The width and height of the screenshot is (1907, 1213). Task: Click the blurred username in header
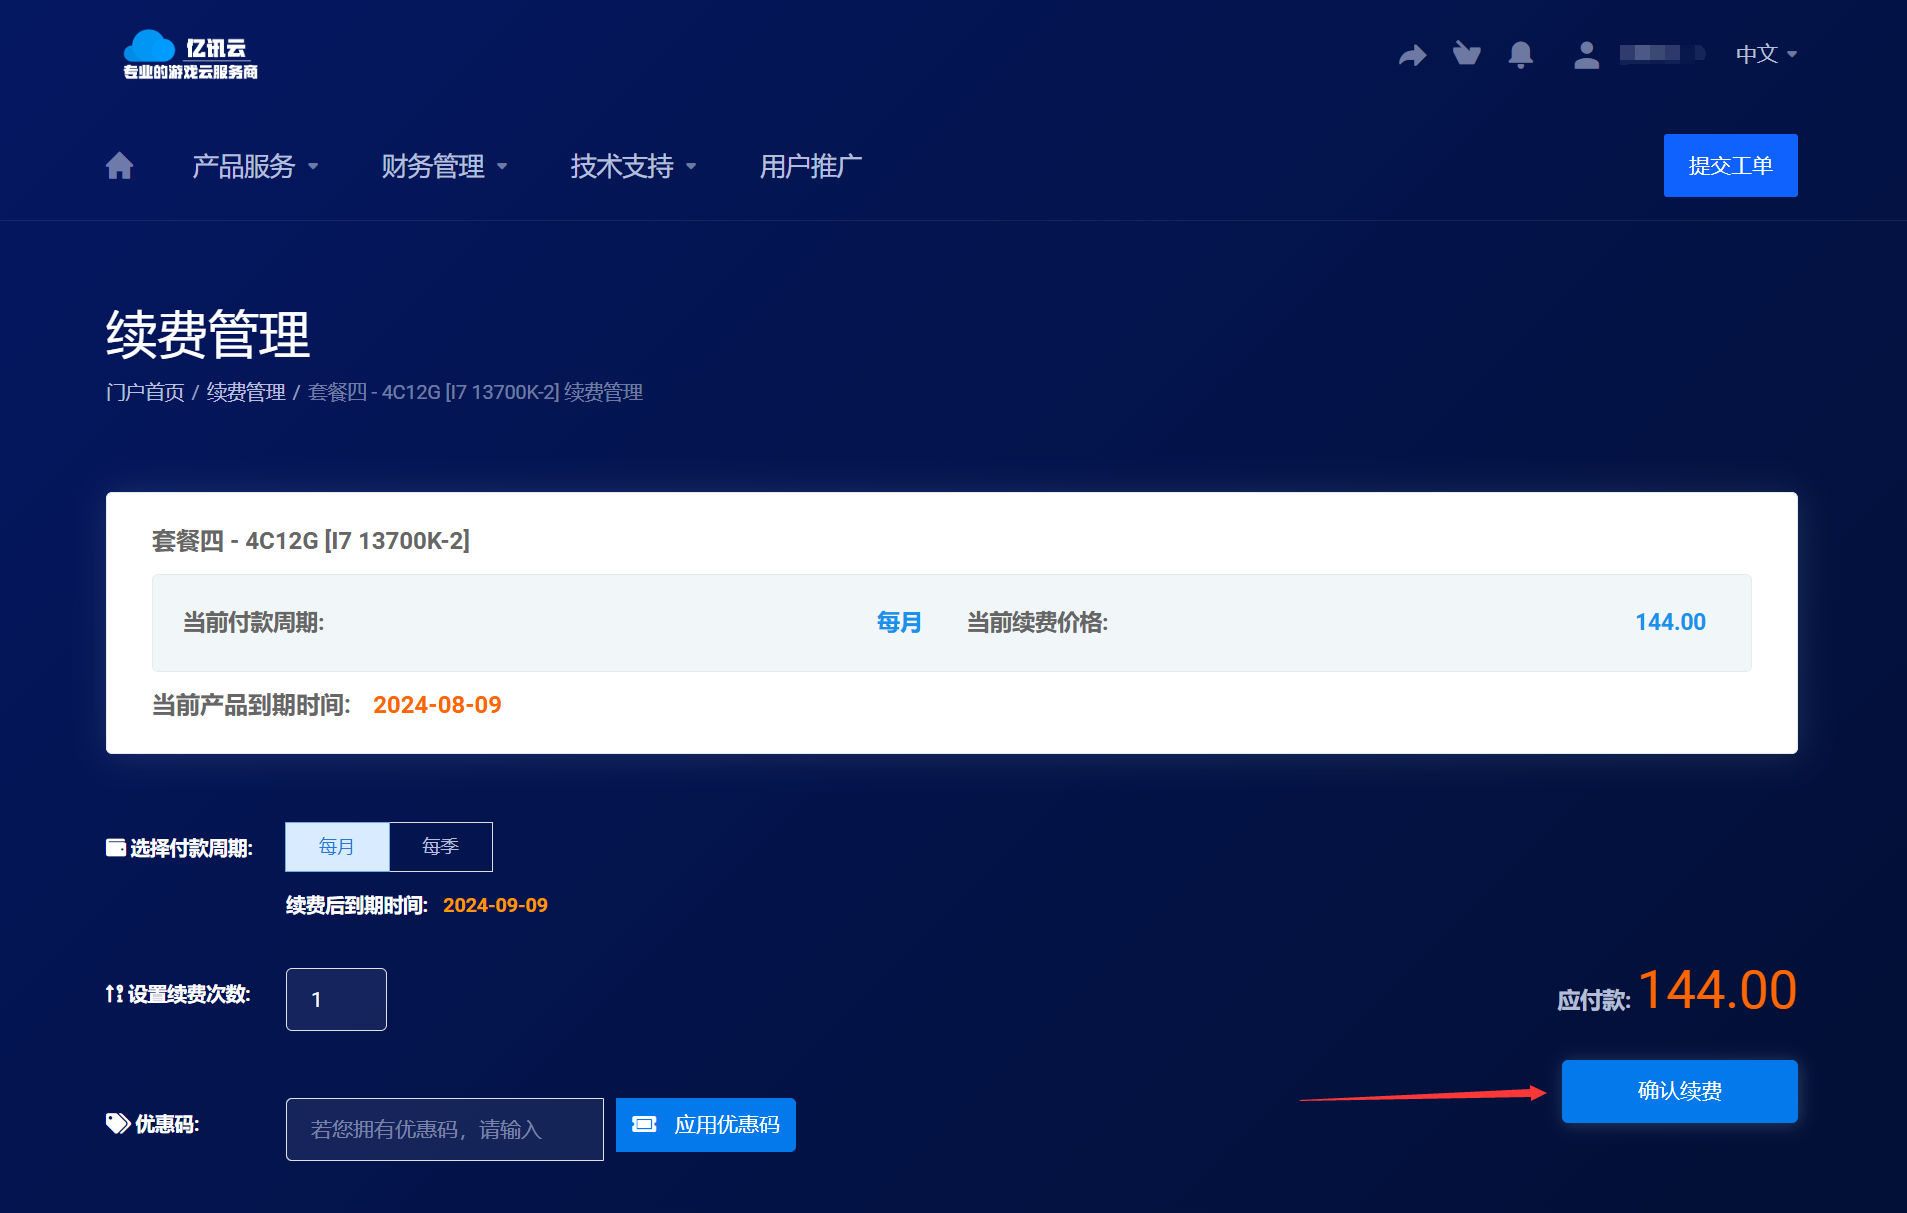point(1661,53)
